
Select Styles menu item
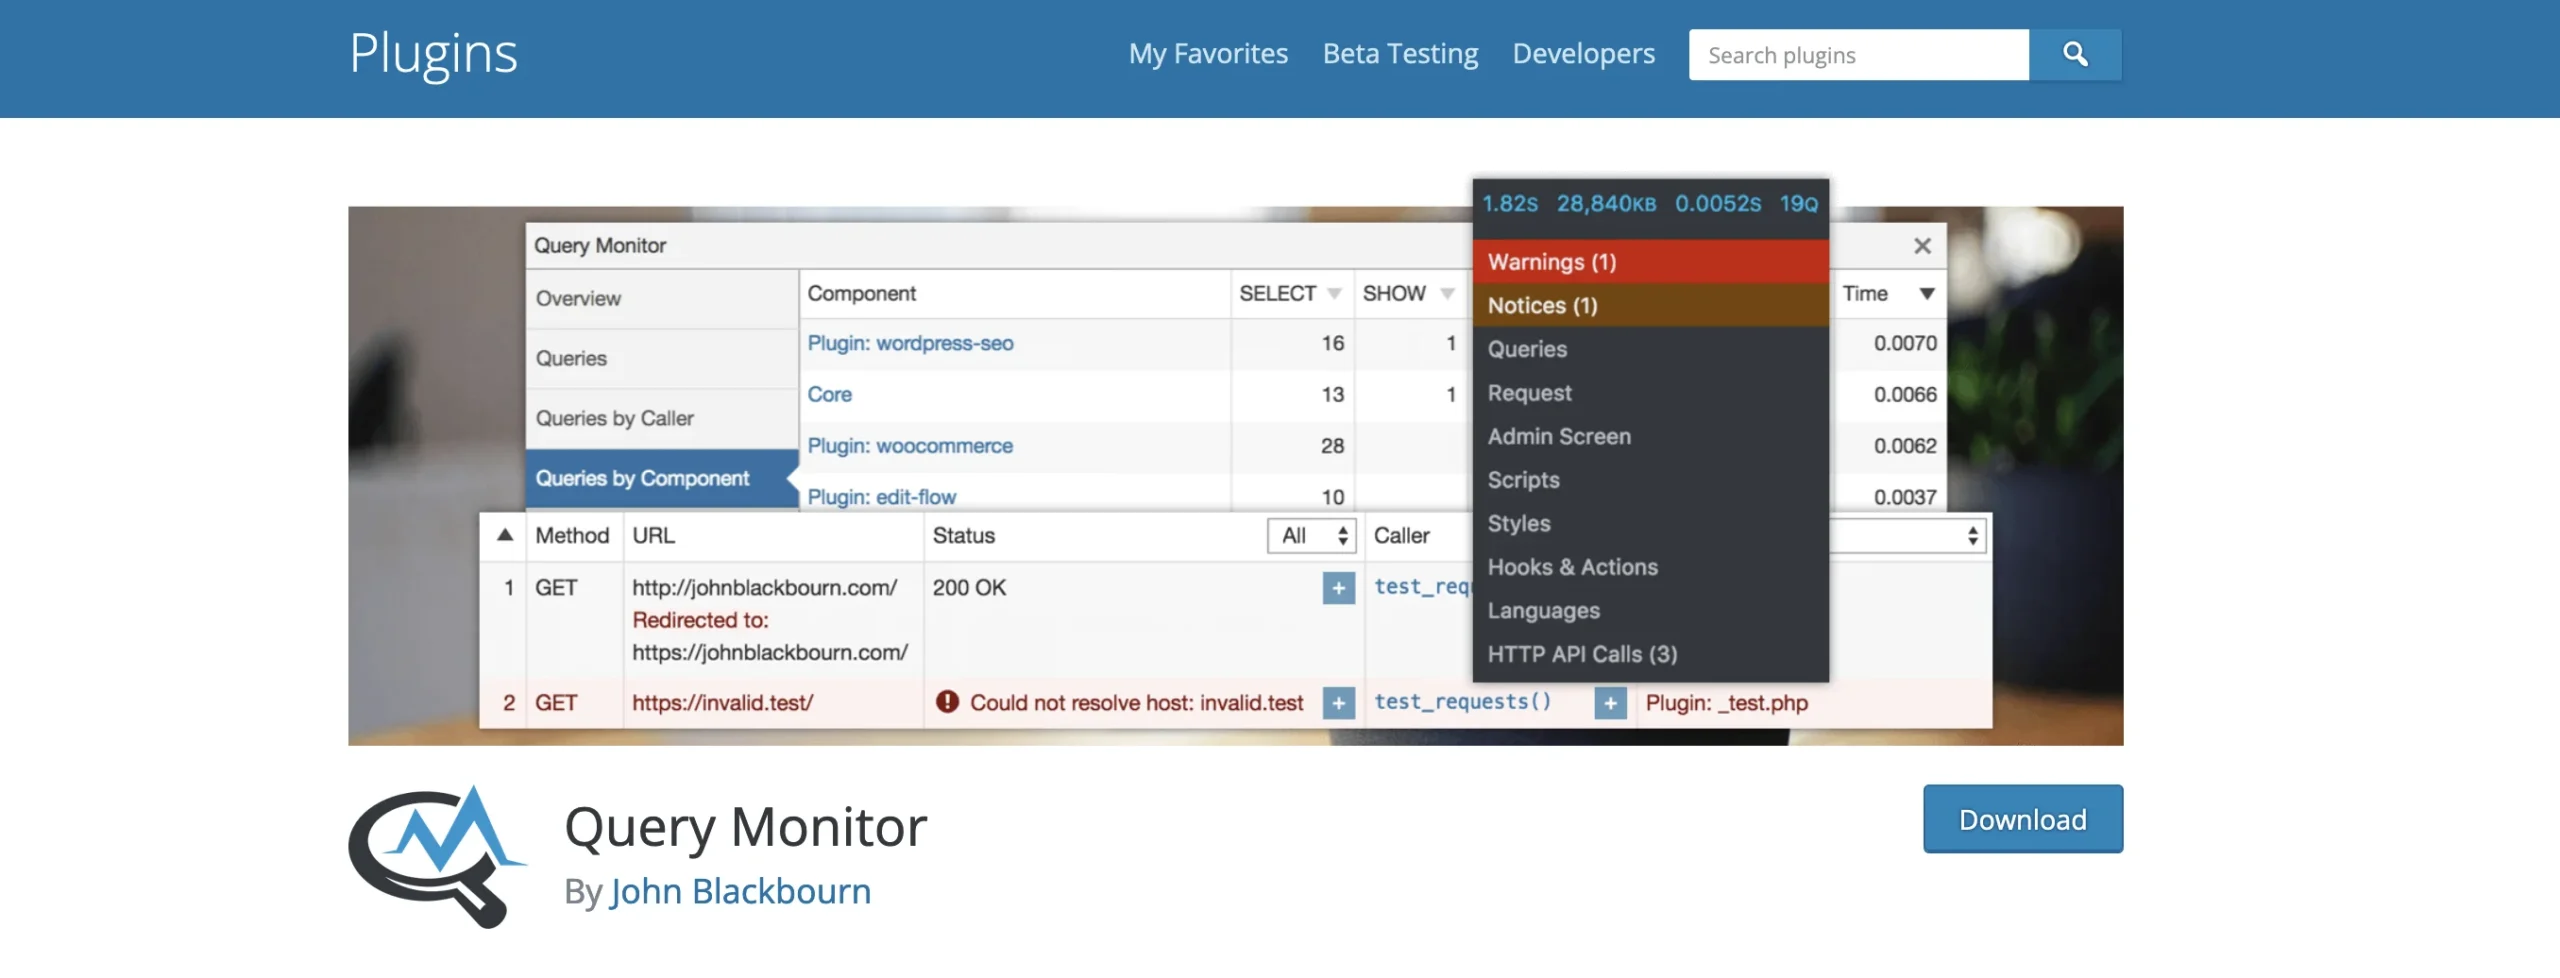(x=1651, y=523)
